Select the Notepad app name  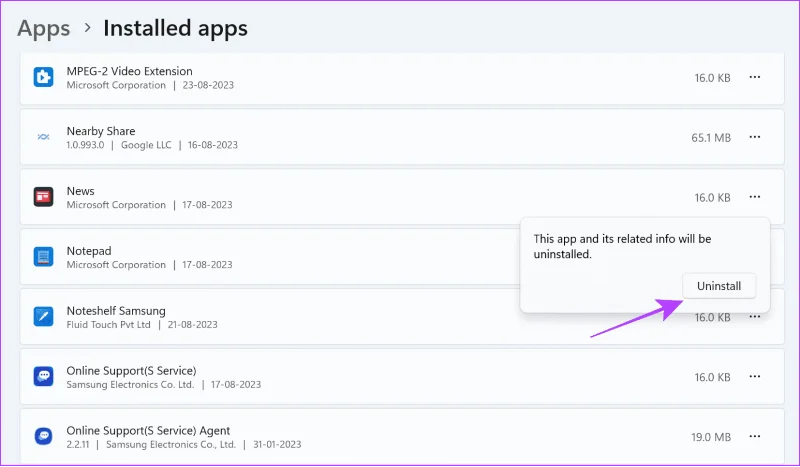[89, 251]
